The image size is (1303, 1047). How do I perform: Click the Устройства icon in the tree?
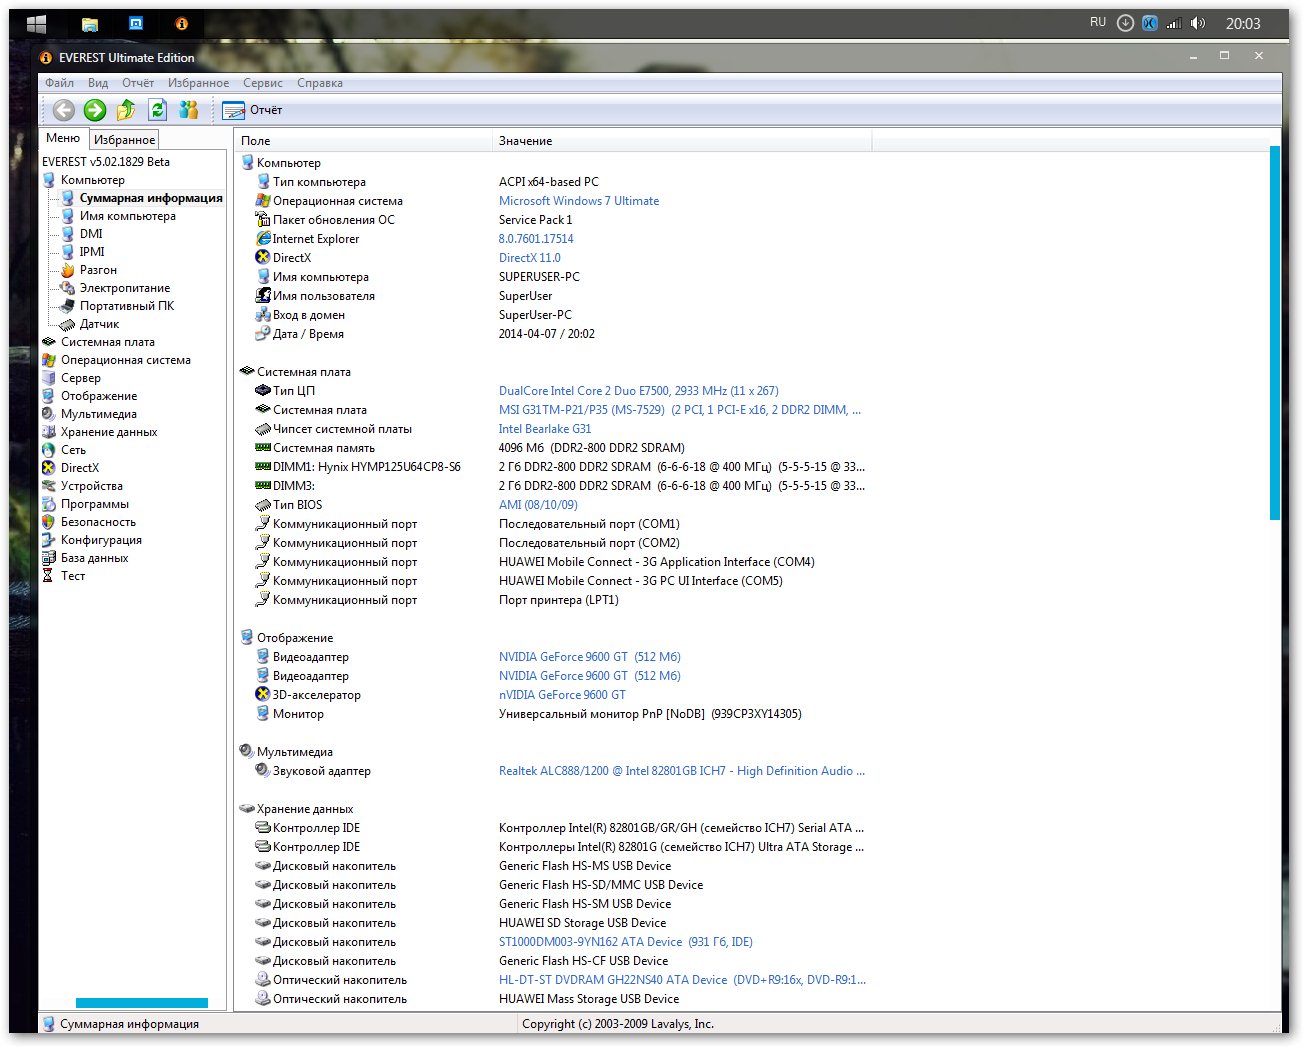pyautogui.click(x=48, y=486)
